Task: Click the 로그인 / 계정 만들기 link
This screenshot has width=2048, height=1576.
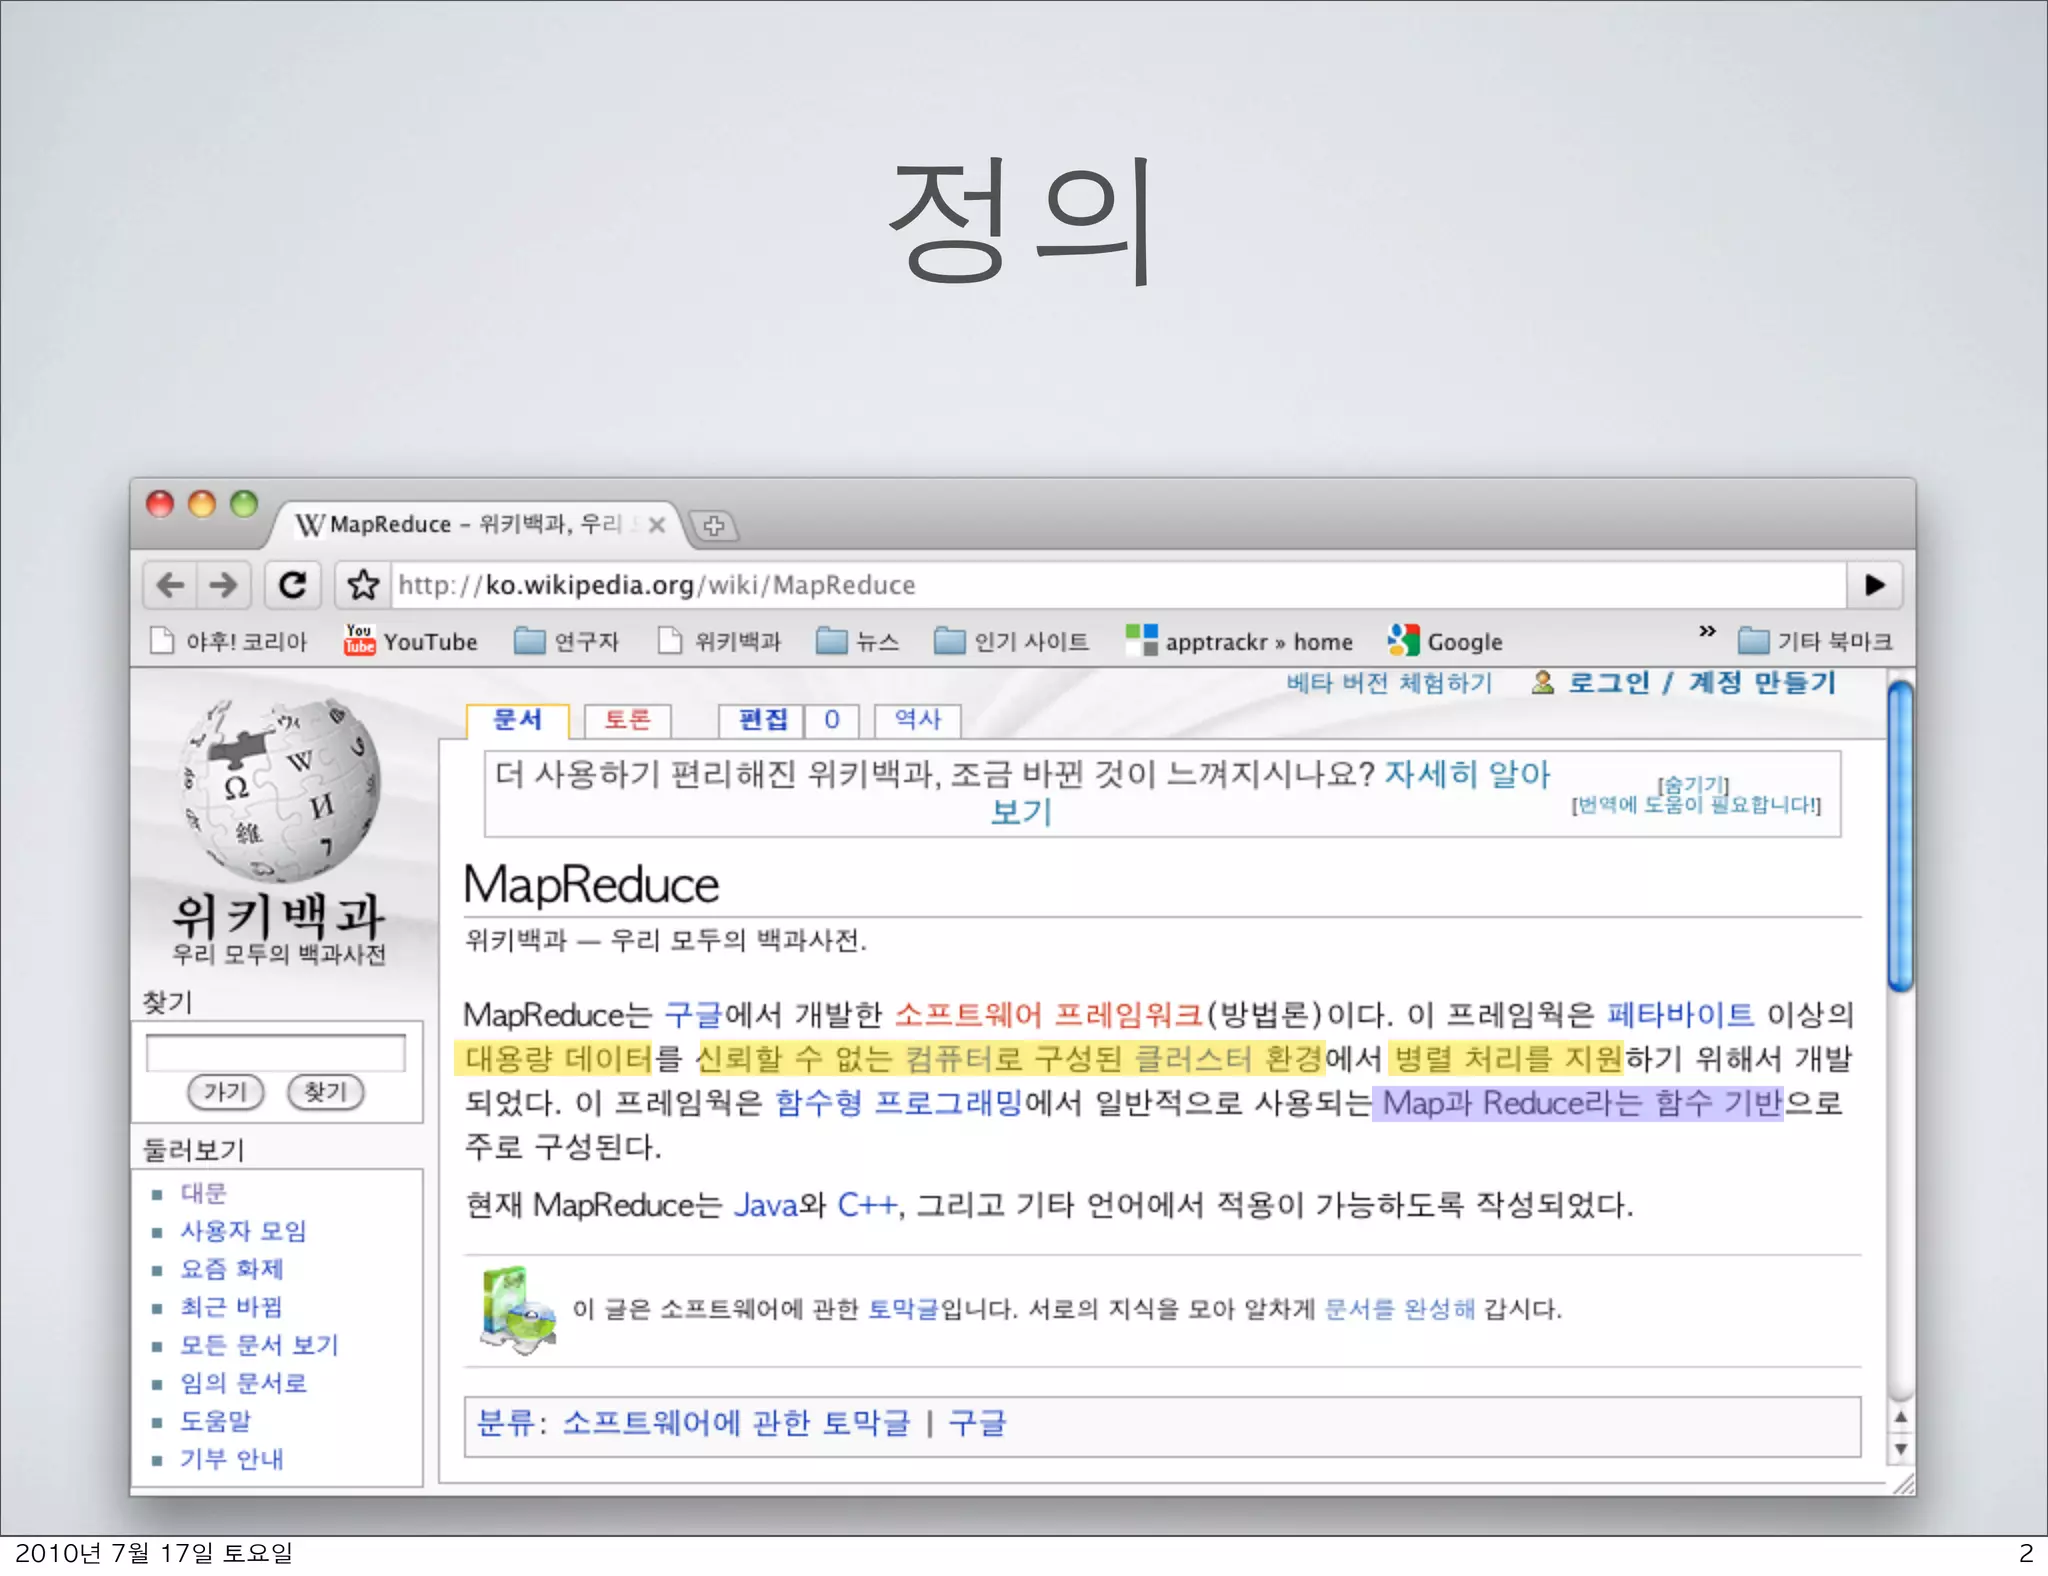Action: click(1700, 682)
